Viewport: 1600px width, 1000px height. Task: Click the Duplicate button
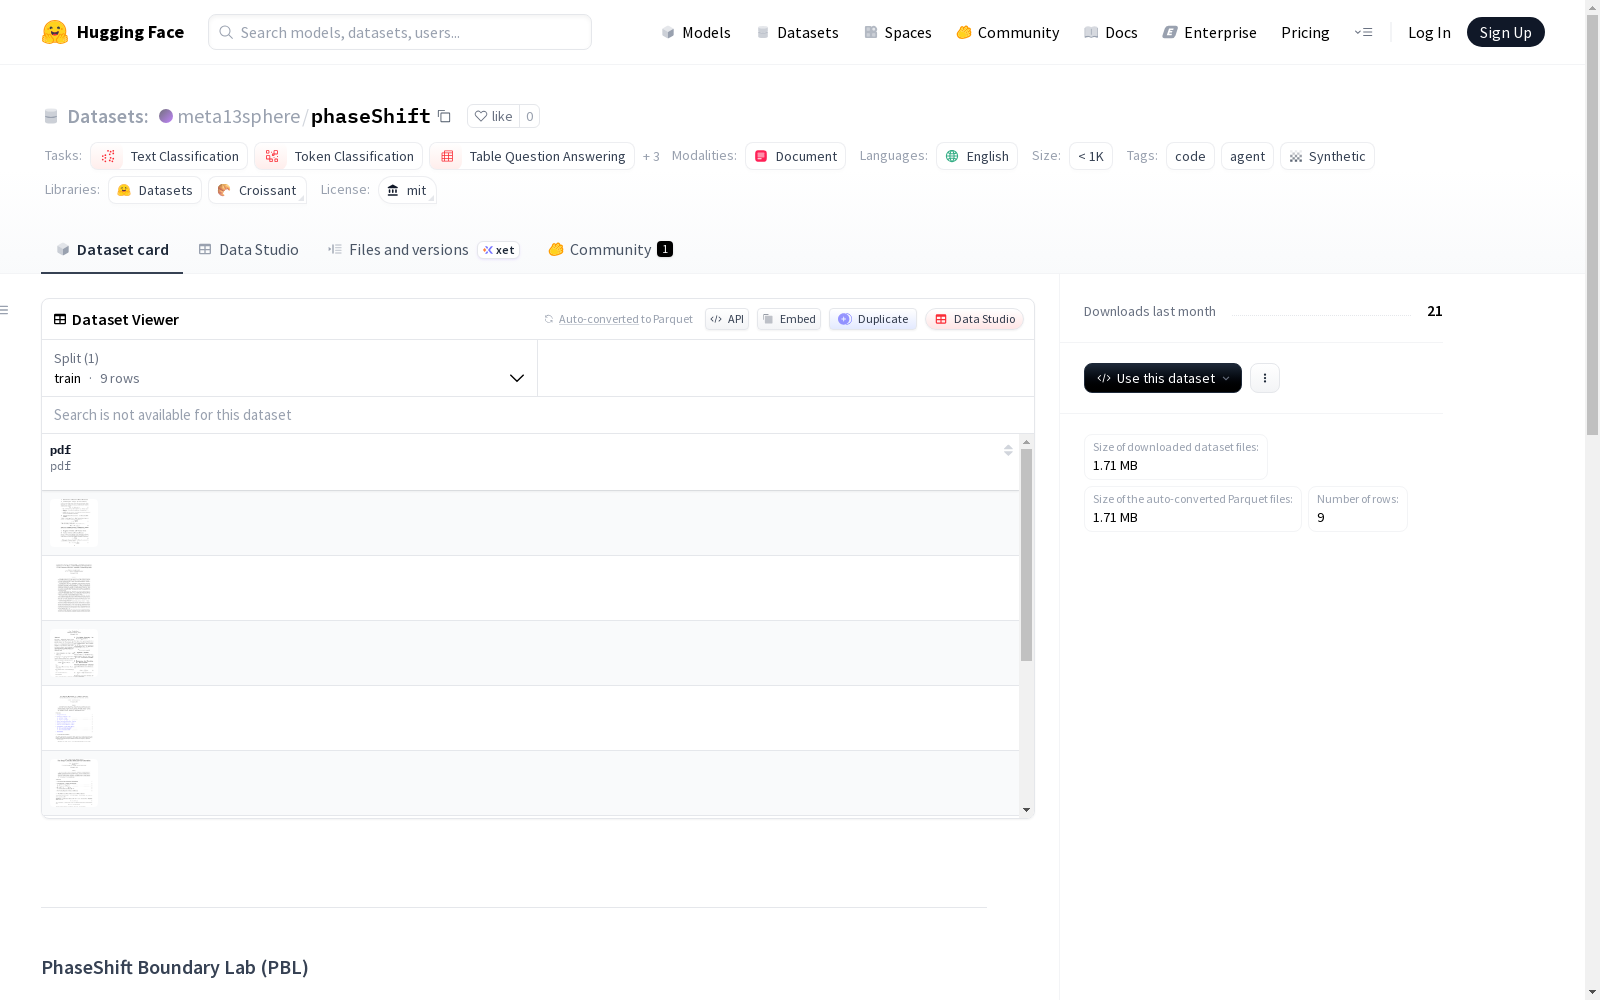coord(873,319)
